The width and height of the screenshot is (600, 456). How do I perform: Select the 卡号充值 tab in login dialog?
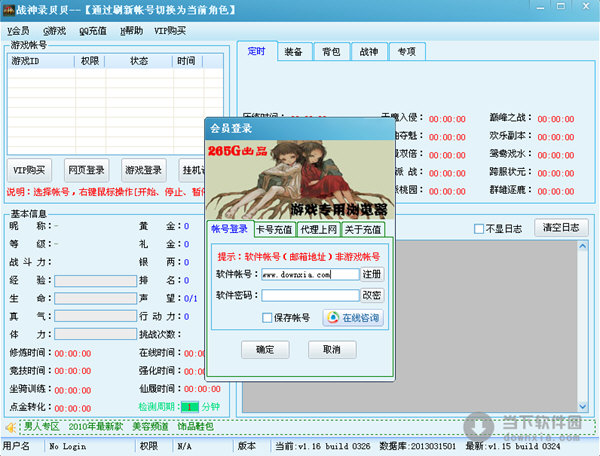pyautogui.click(x=275, y=228)
